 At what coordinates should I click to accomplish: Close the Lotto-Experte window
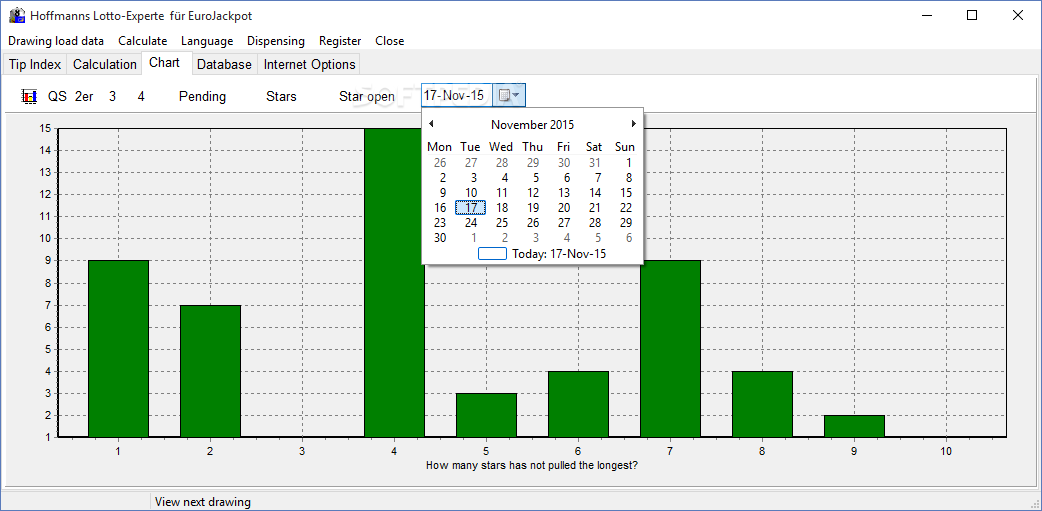(1017, 16)
